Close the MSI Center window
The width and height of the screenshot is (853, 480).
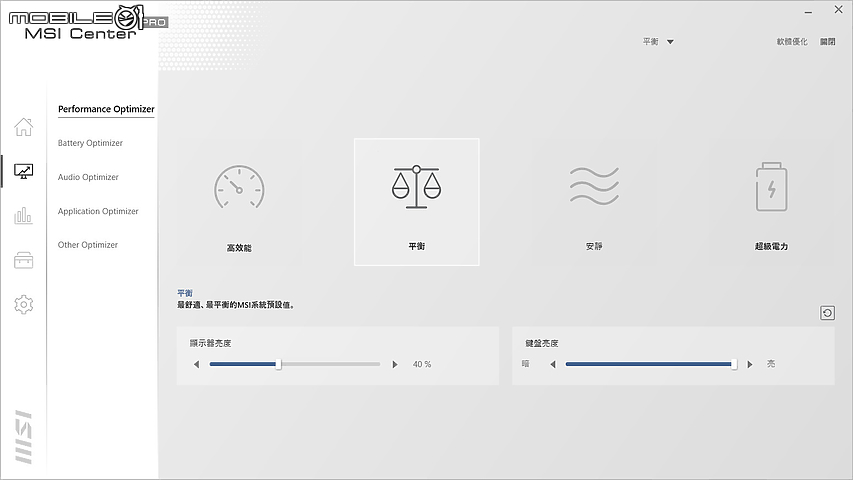(838, 10)
